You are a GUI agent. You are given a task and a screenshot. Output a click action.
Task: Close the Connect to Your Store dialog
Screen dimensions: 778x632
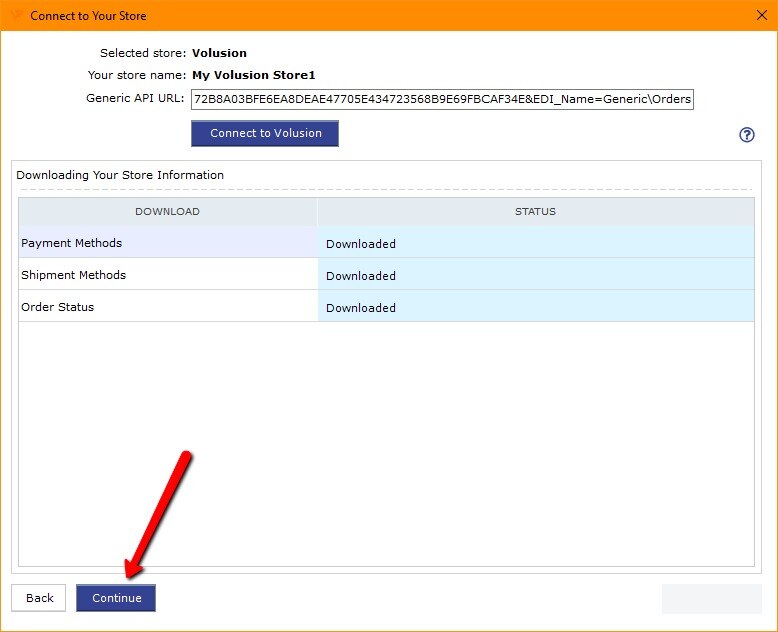point(762,15)
